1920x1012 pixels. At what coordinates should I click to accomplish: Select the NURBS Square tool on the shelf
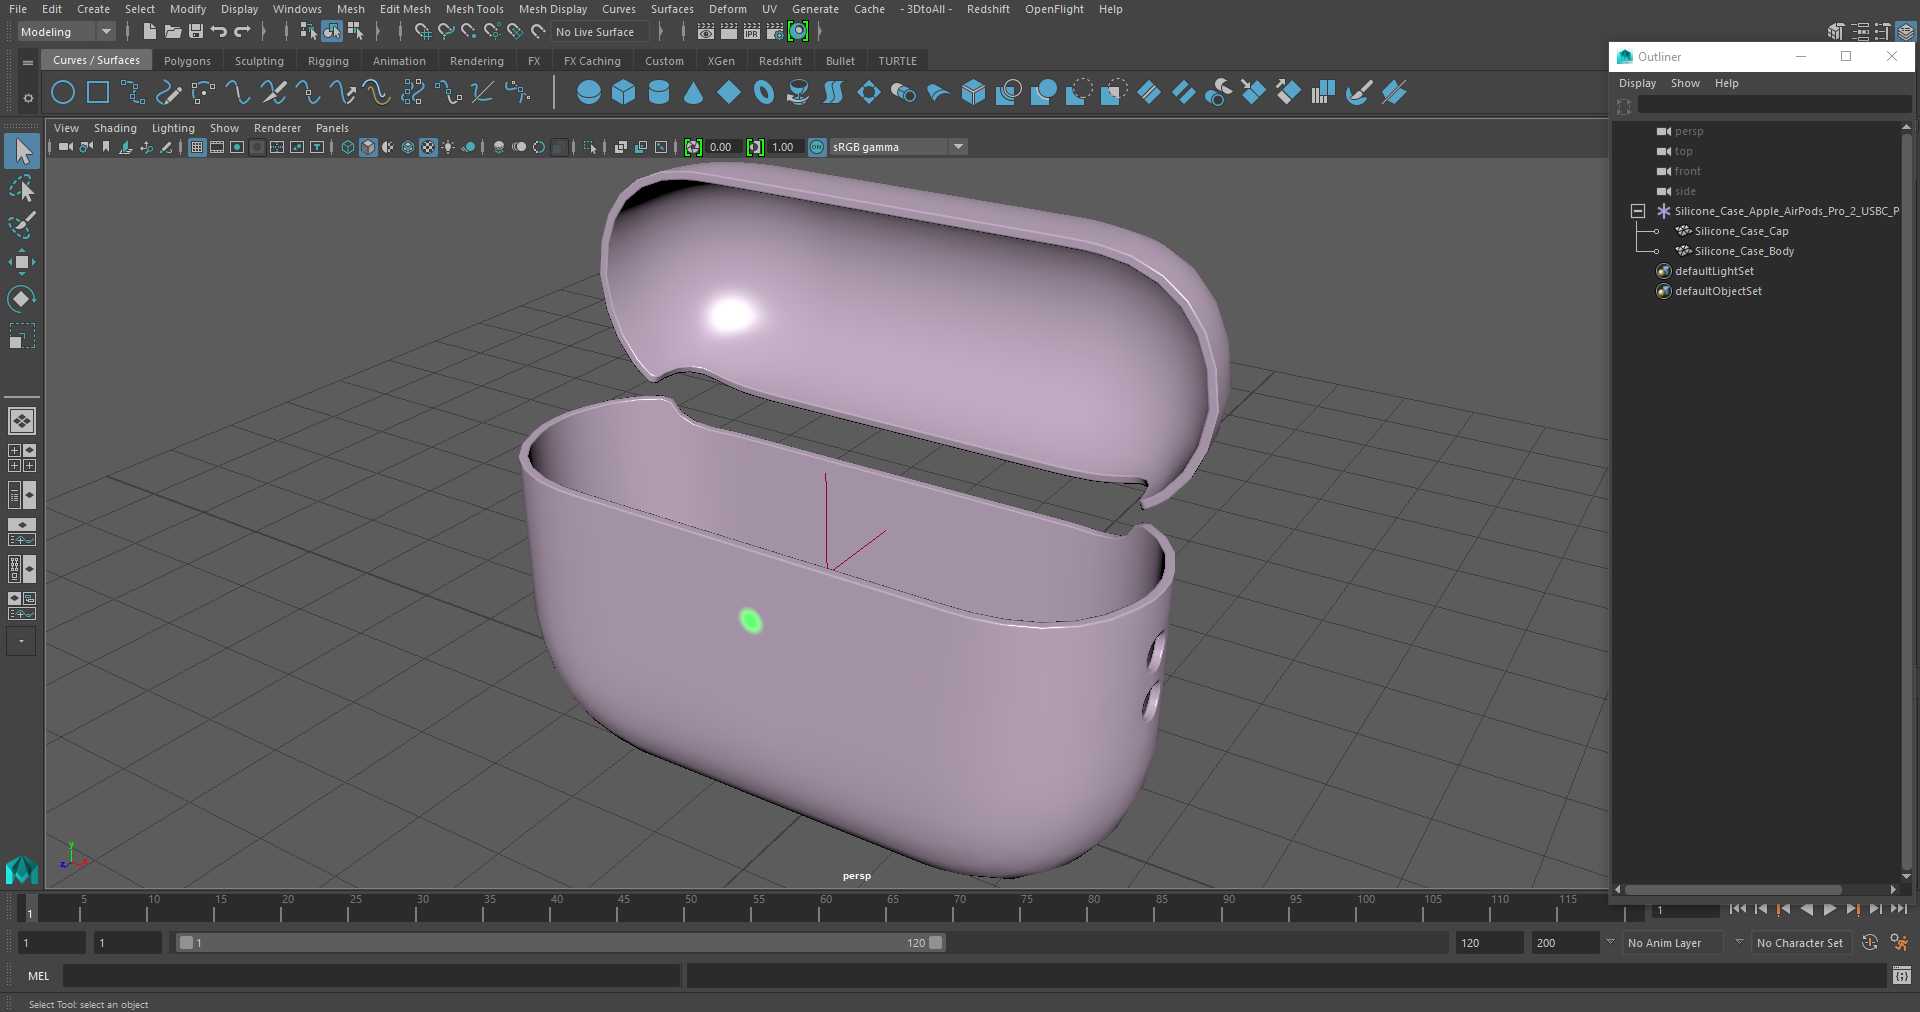click(x=98, y=93)
